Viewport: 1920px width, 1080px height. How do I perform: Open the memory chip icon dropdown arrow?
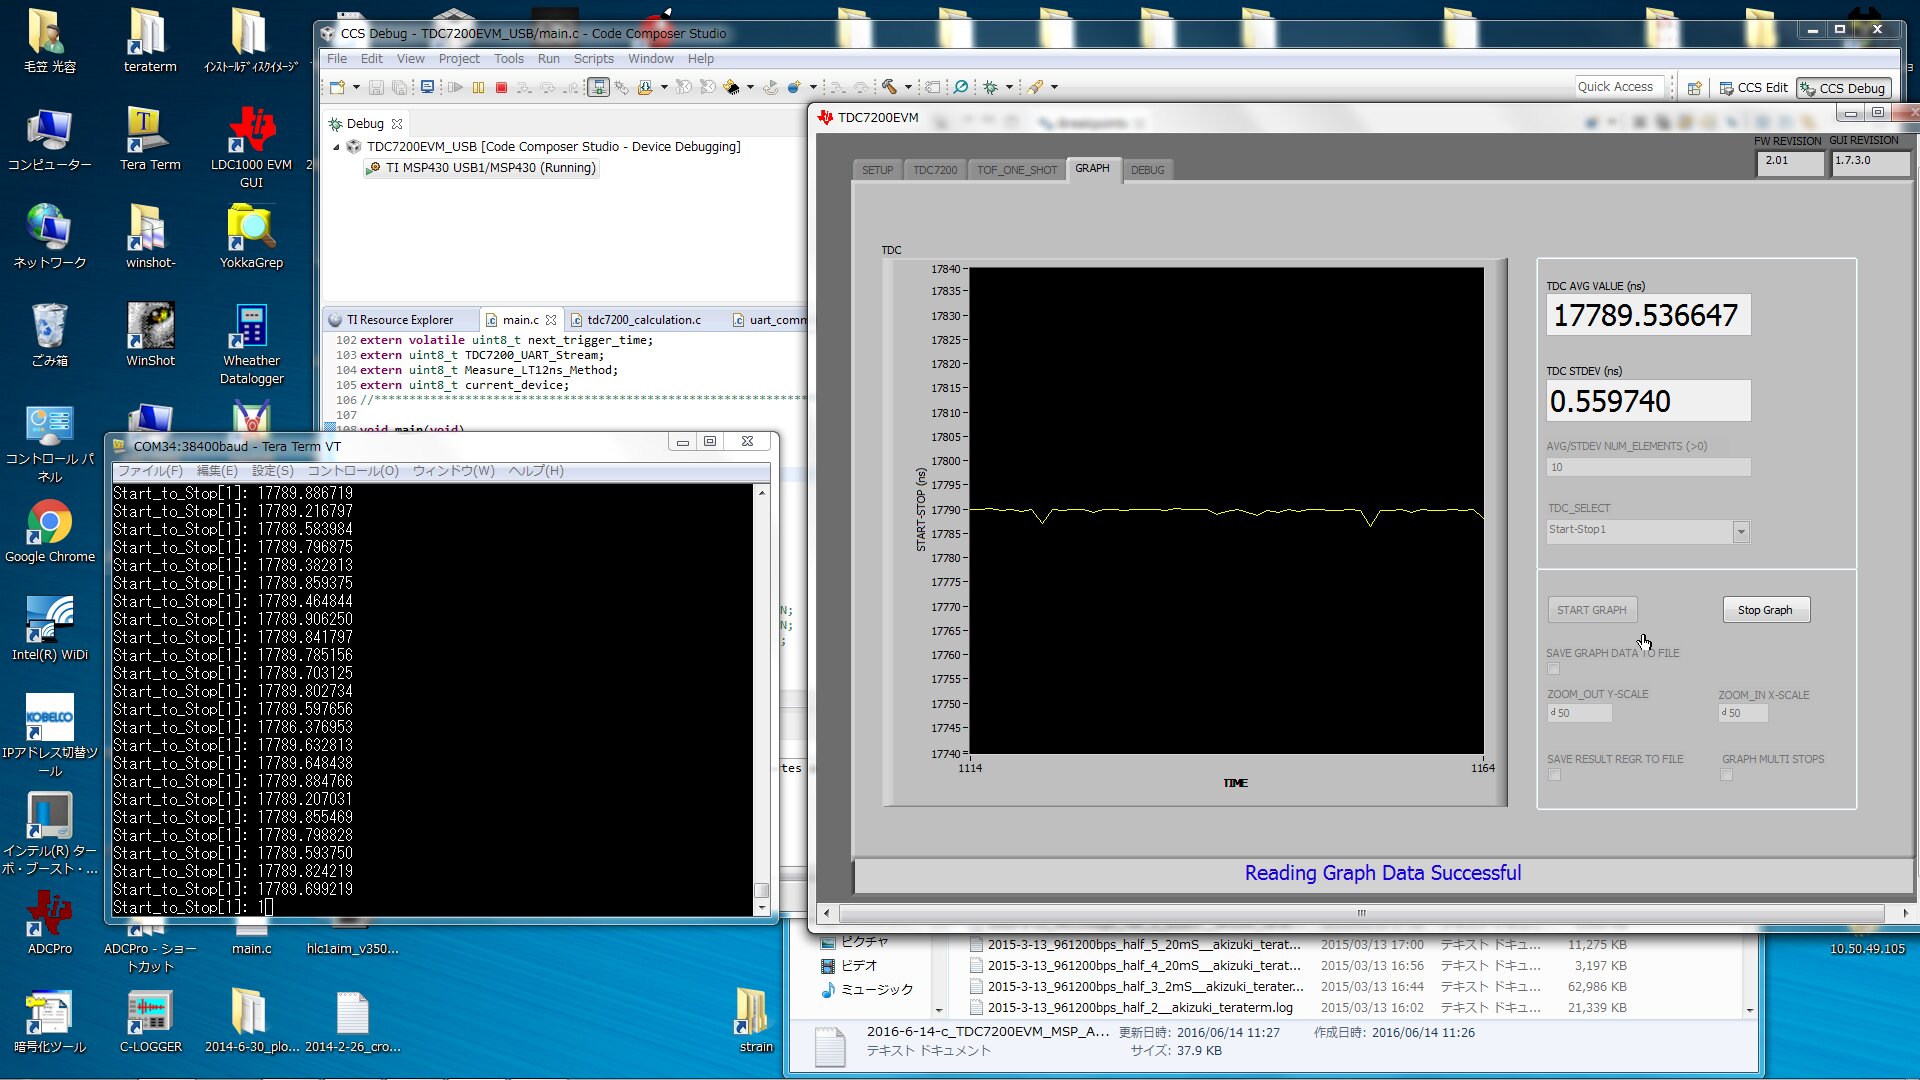pyautogui.click(x=750, y=87)
